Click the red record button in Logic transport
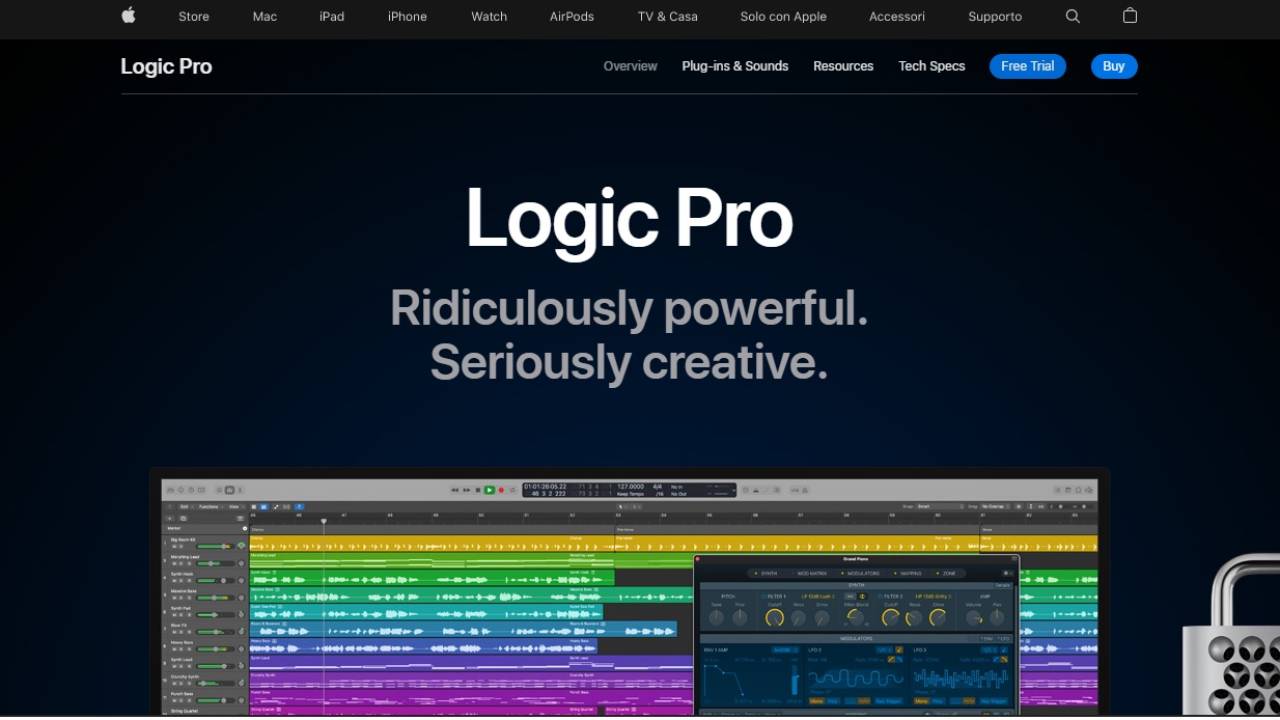 [x=501, y=490]
